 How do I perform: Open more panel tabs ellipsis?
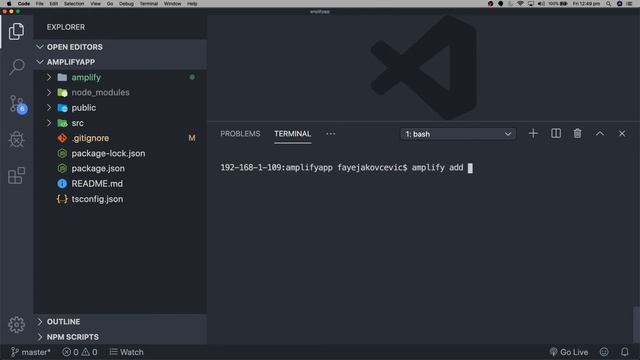coord(330,133)
